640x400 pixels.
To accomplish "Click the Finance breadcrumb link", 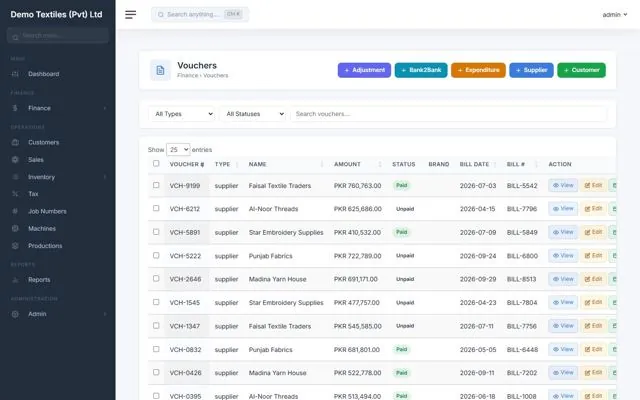I will click(187, 76).
